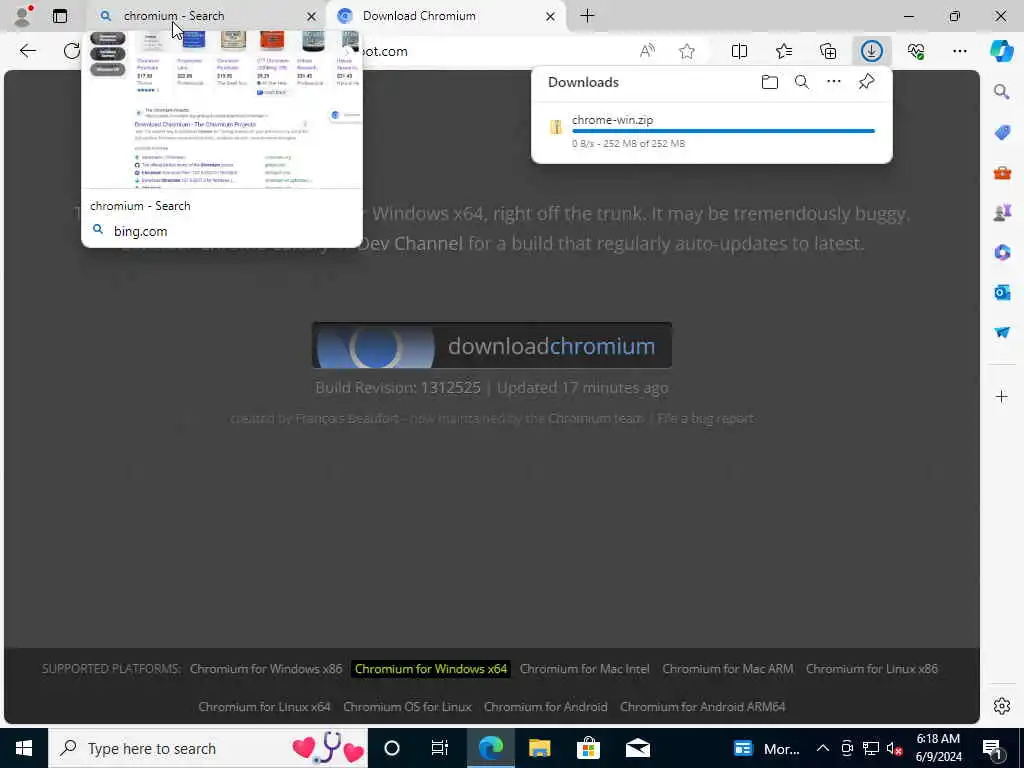Open downloads folder icon in panel
The width and height of the screenshot is (1024, 768).
click(x=769, y=82)
